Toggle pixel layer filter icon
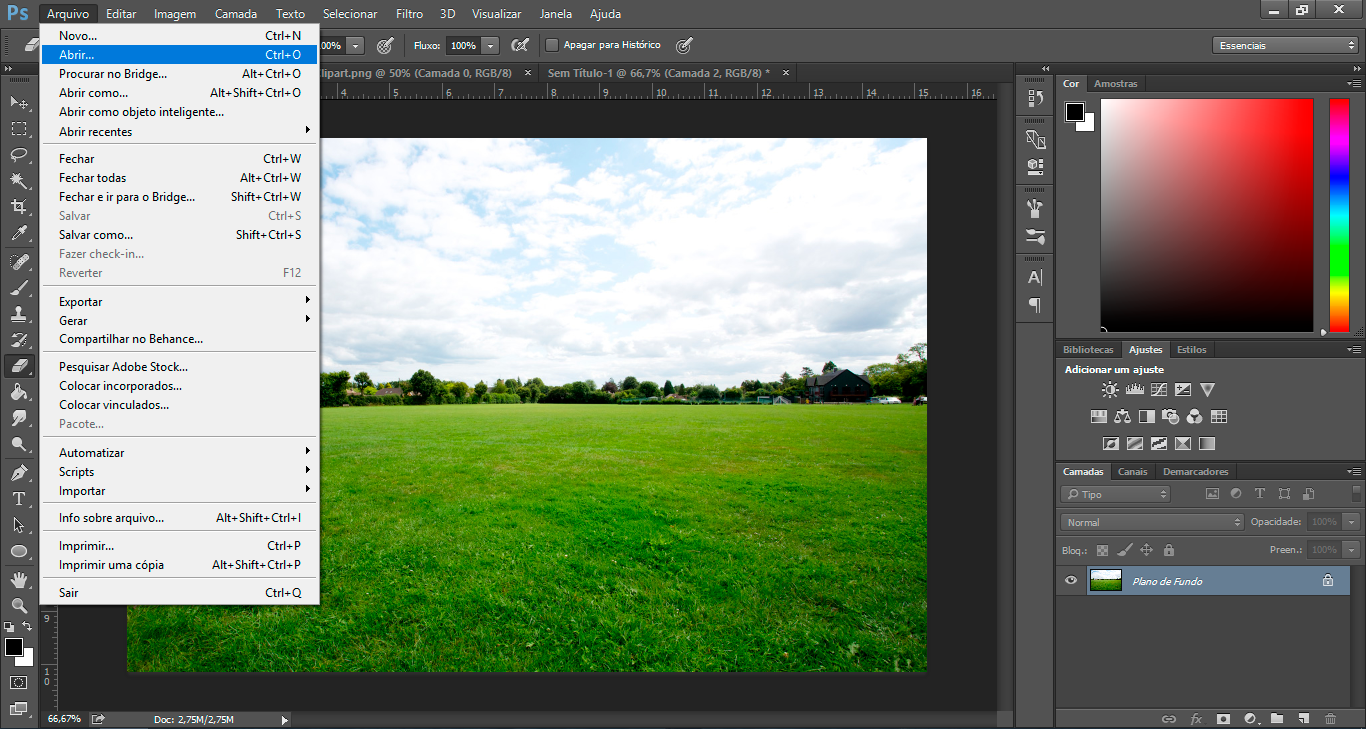 [x=1212, y=494]
